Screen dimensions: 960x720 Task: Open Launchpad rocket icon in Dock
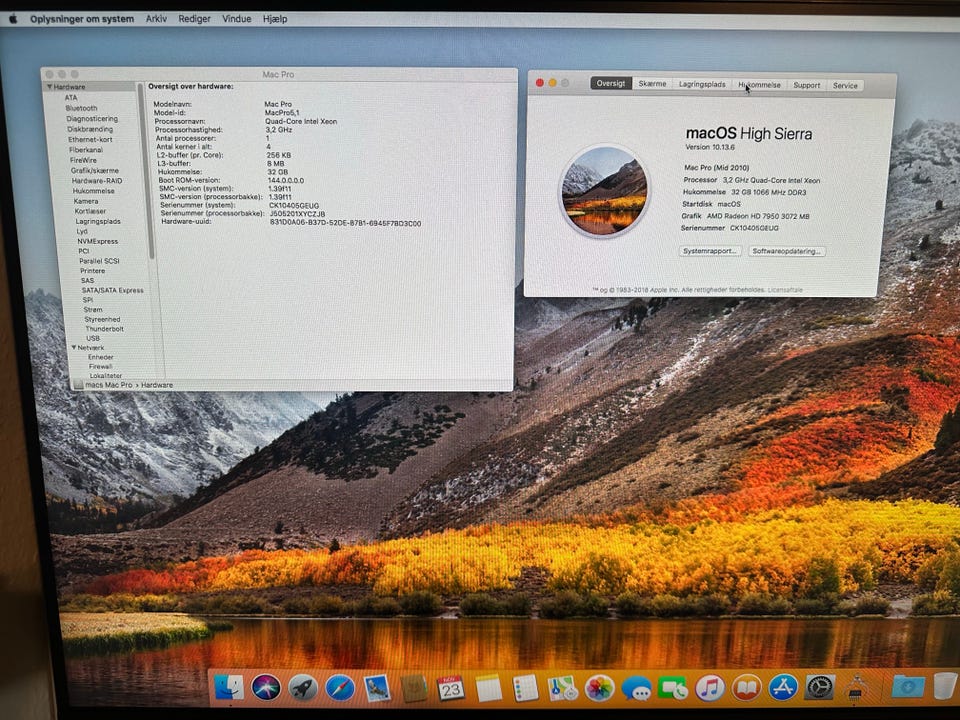[x=303, y=688]
